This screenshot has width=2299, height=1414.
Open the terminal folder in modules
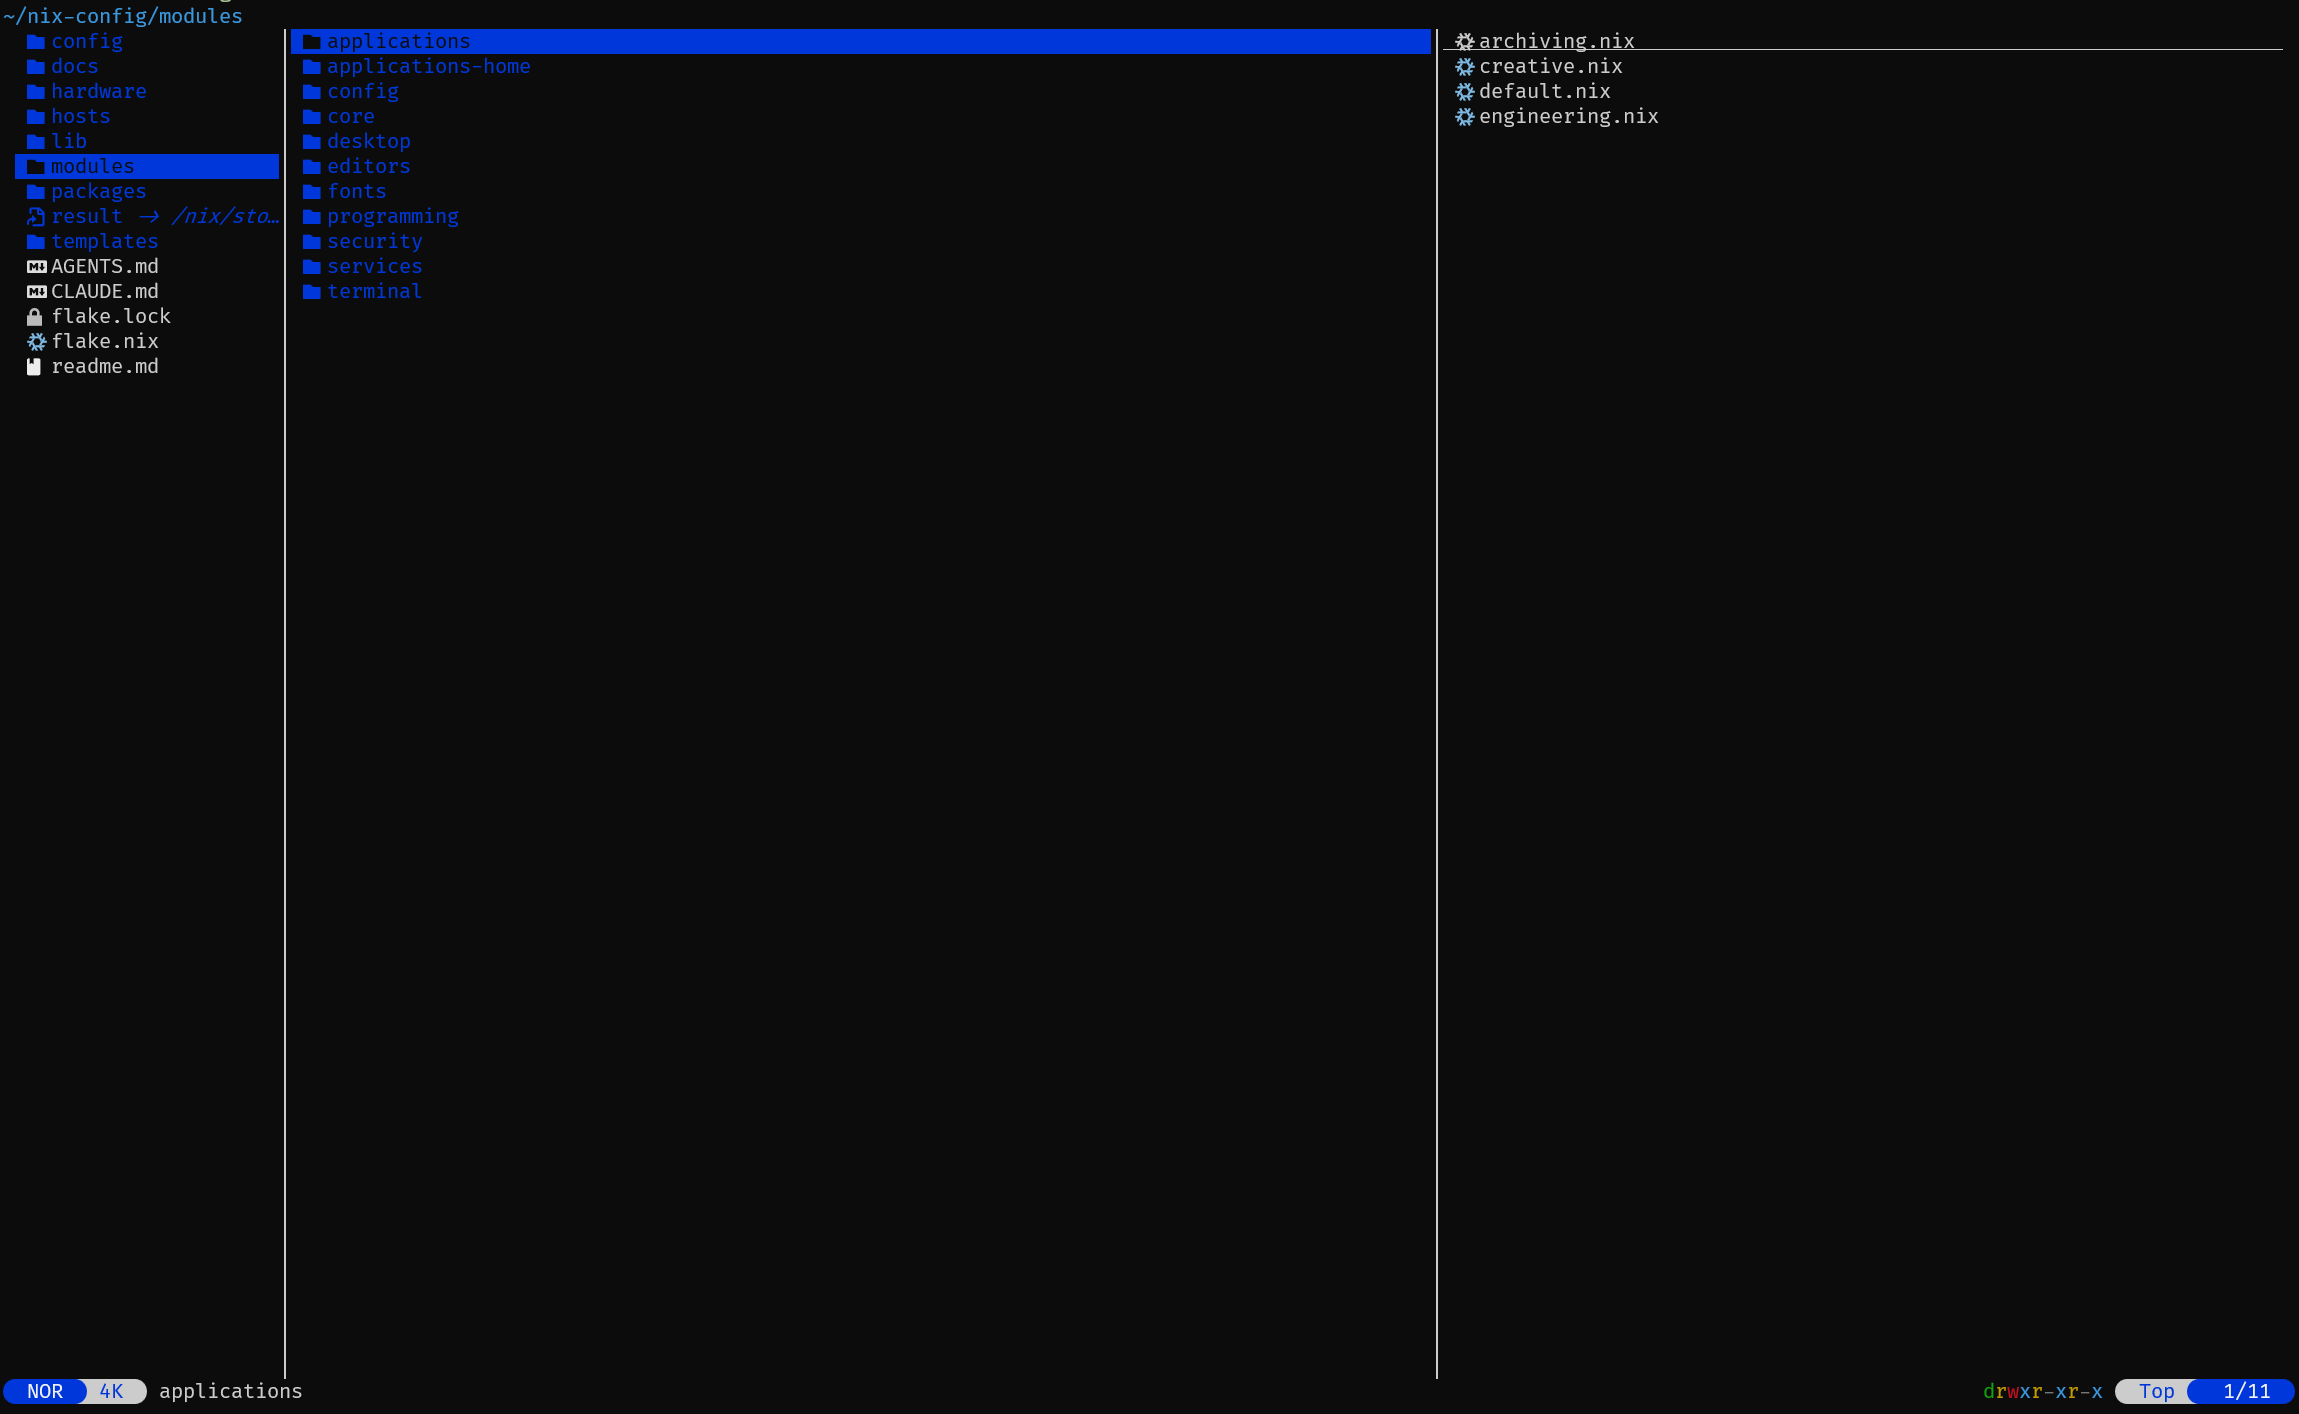click(374, 292)
